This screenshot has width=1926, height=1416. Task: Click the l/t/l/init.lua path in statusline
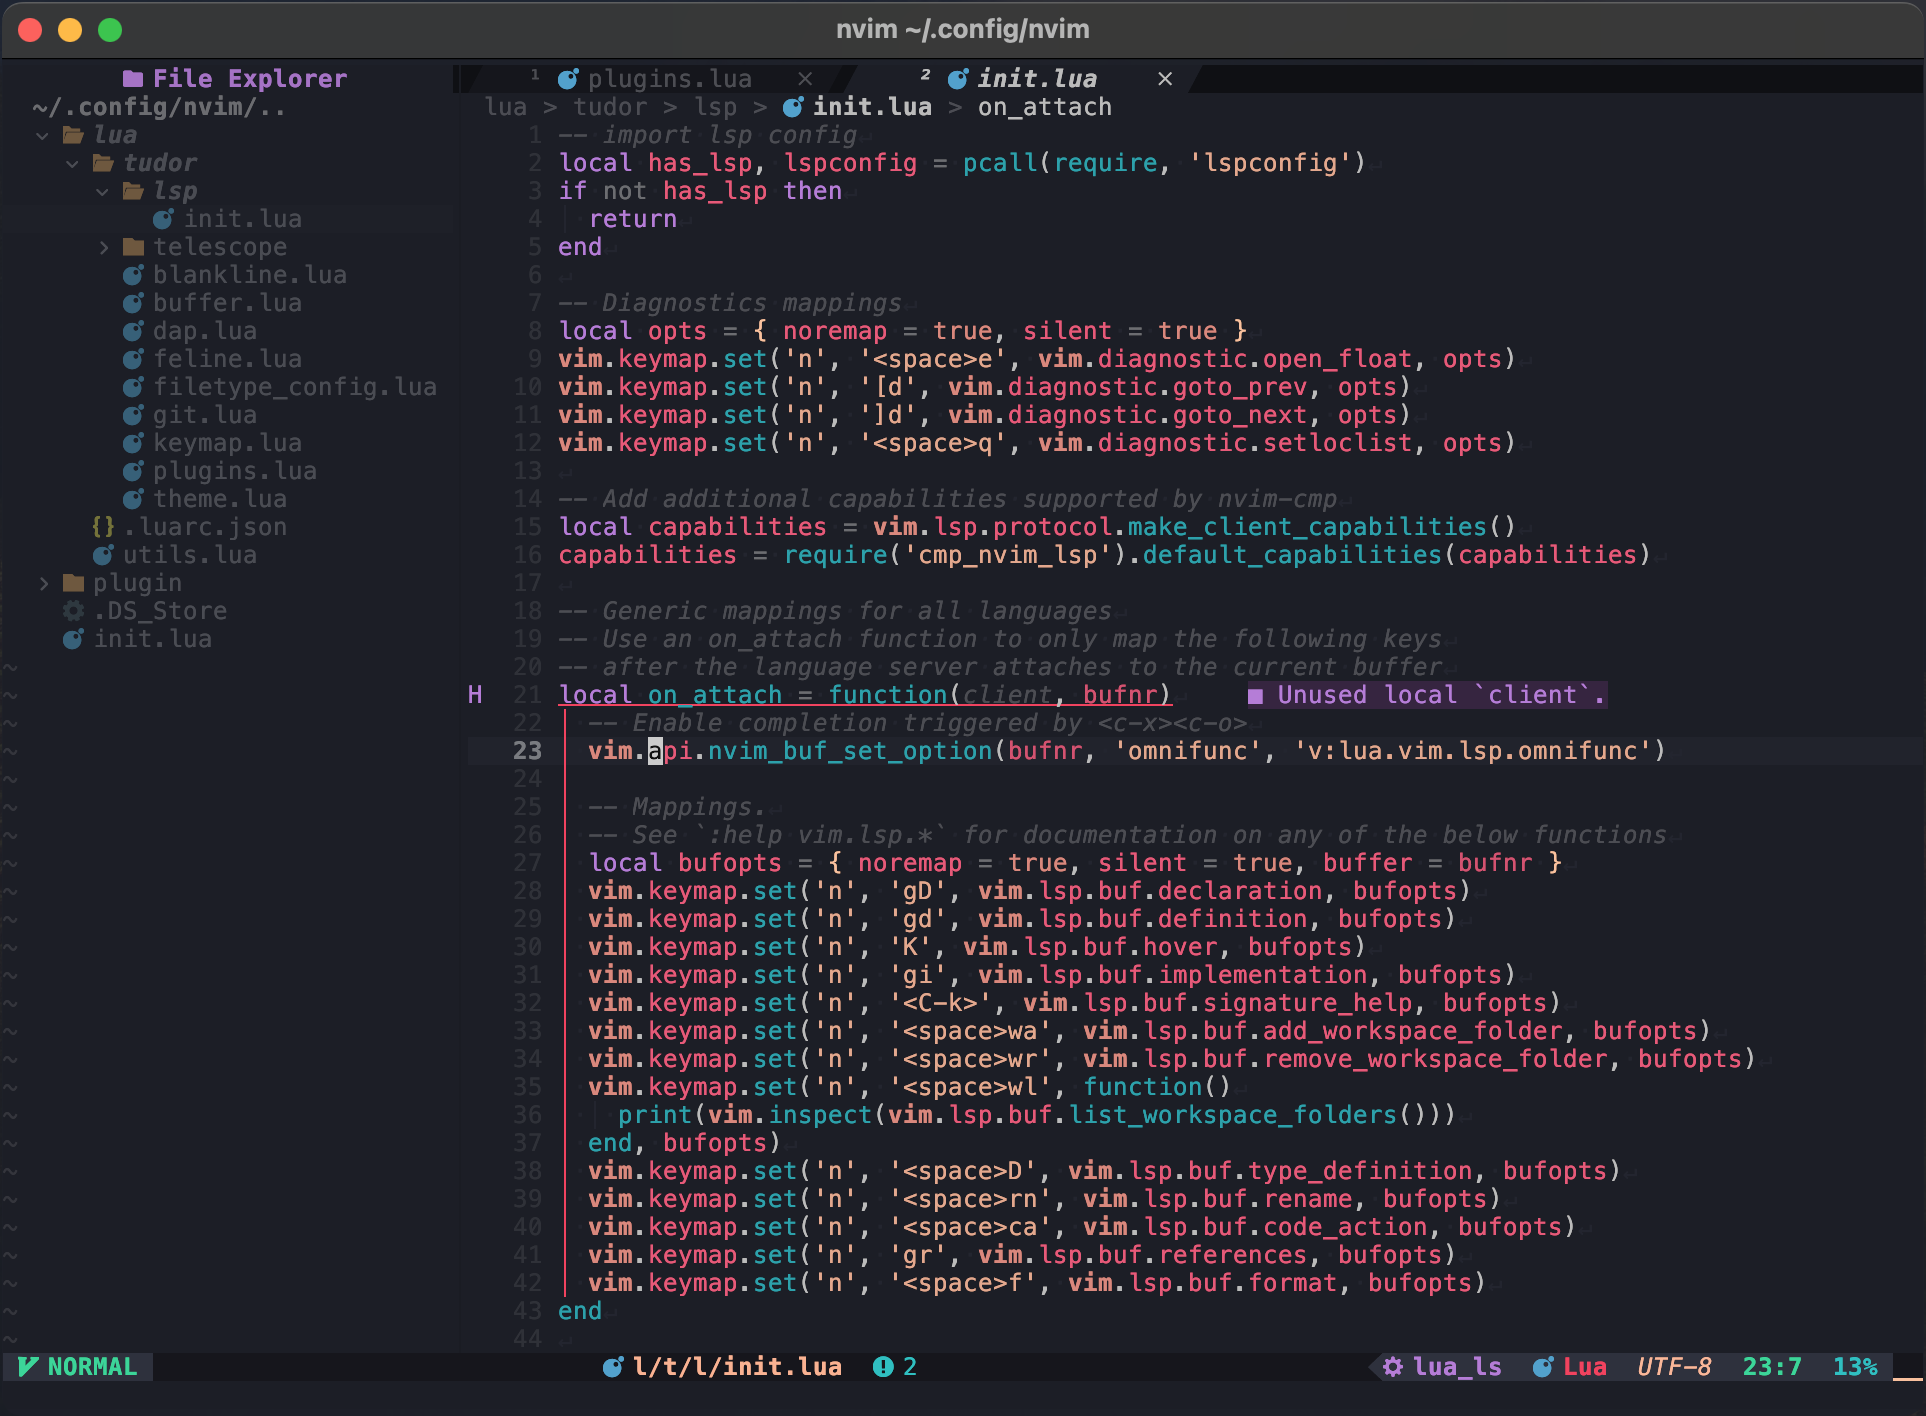click(737, 1367)
